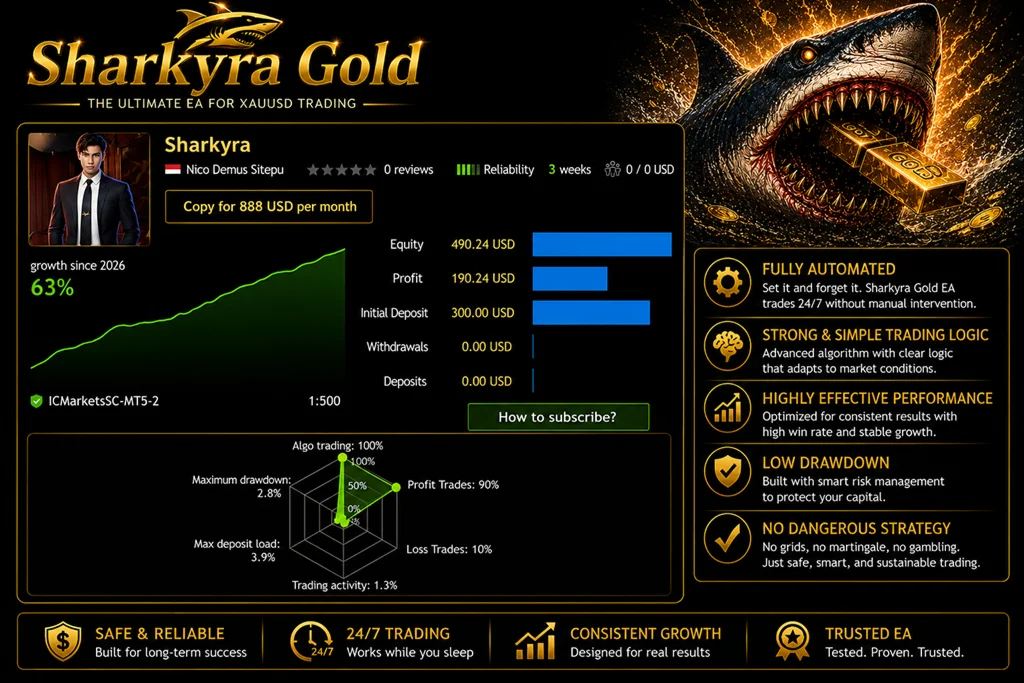Image resolution: width=1024 pixels, height=683 pixels.
Task: Click the Low Drawdown heading
Action: pyautogui.click(x=825, y=463)
